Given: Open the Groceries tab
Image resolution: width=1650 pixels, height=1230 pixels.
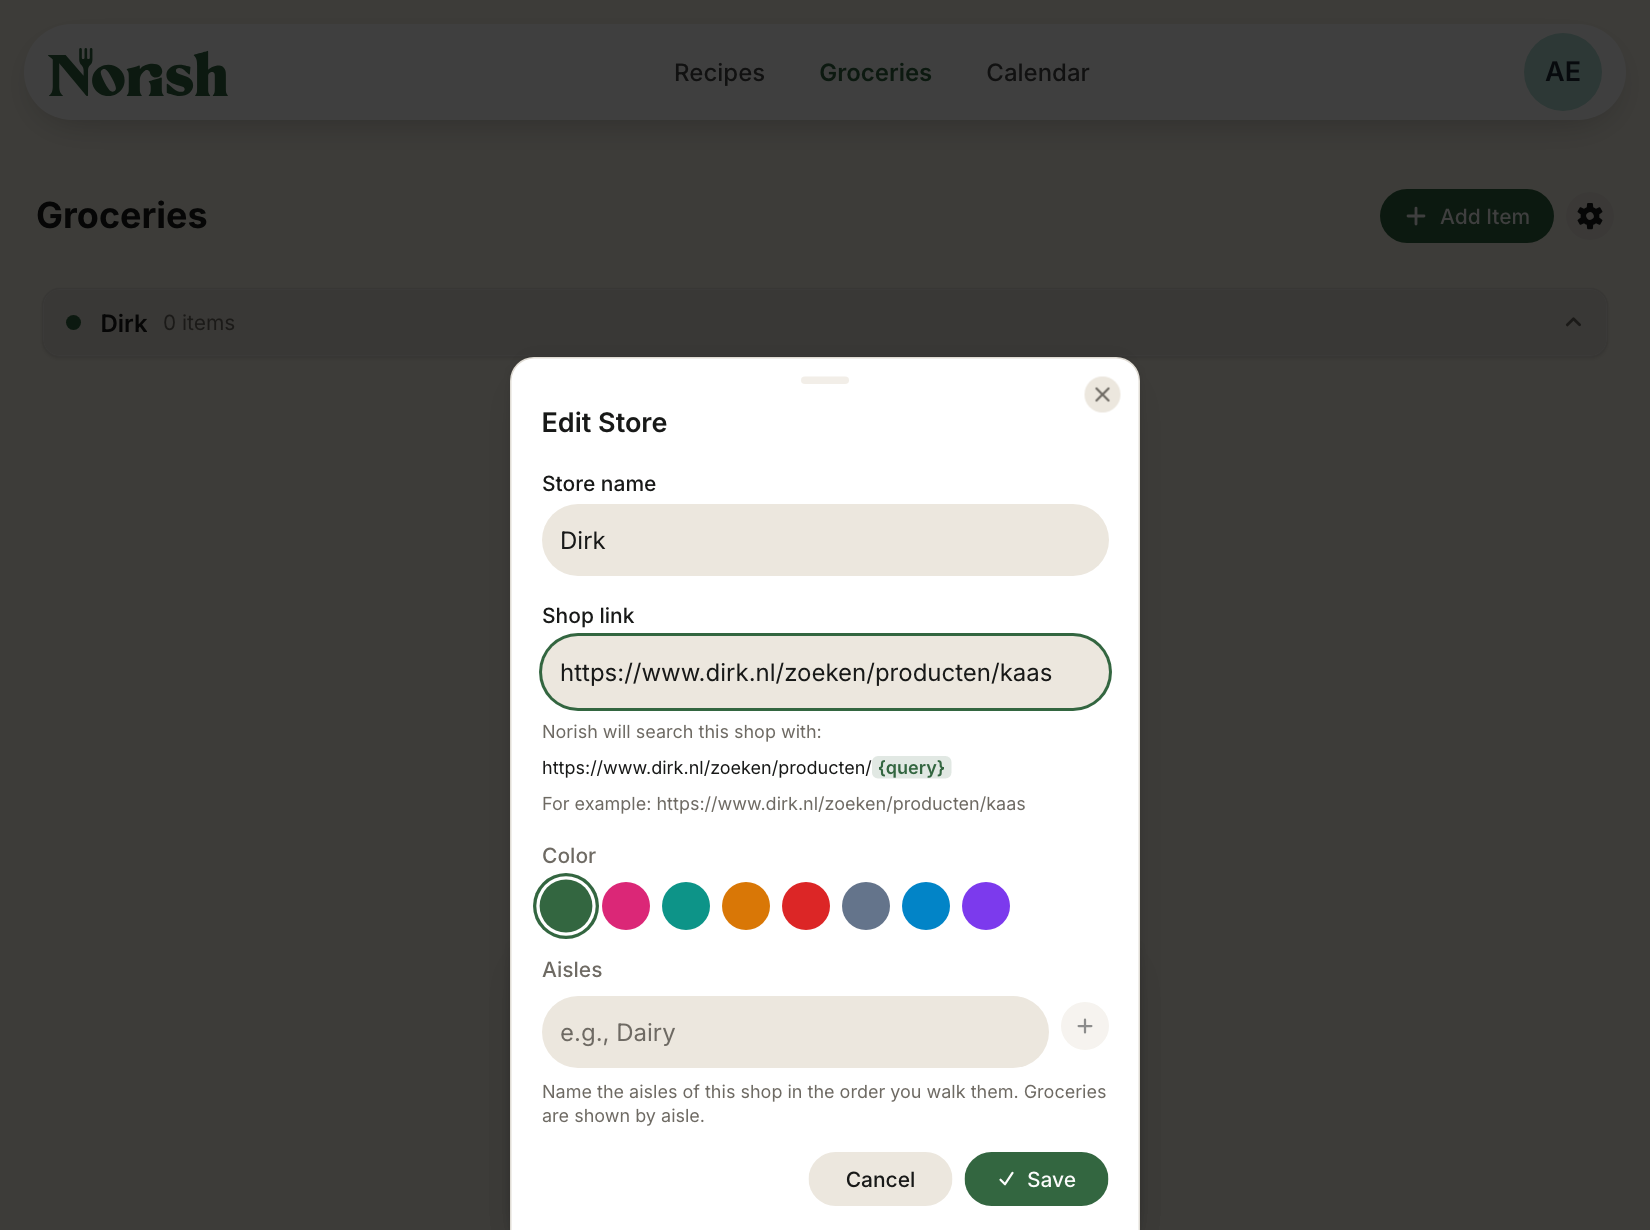Looking at the screenshot, I should (875, 73).
